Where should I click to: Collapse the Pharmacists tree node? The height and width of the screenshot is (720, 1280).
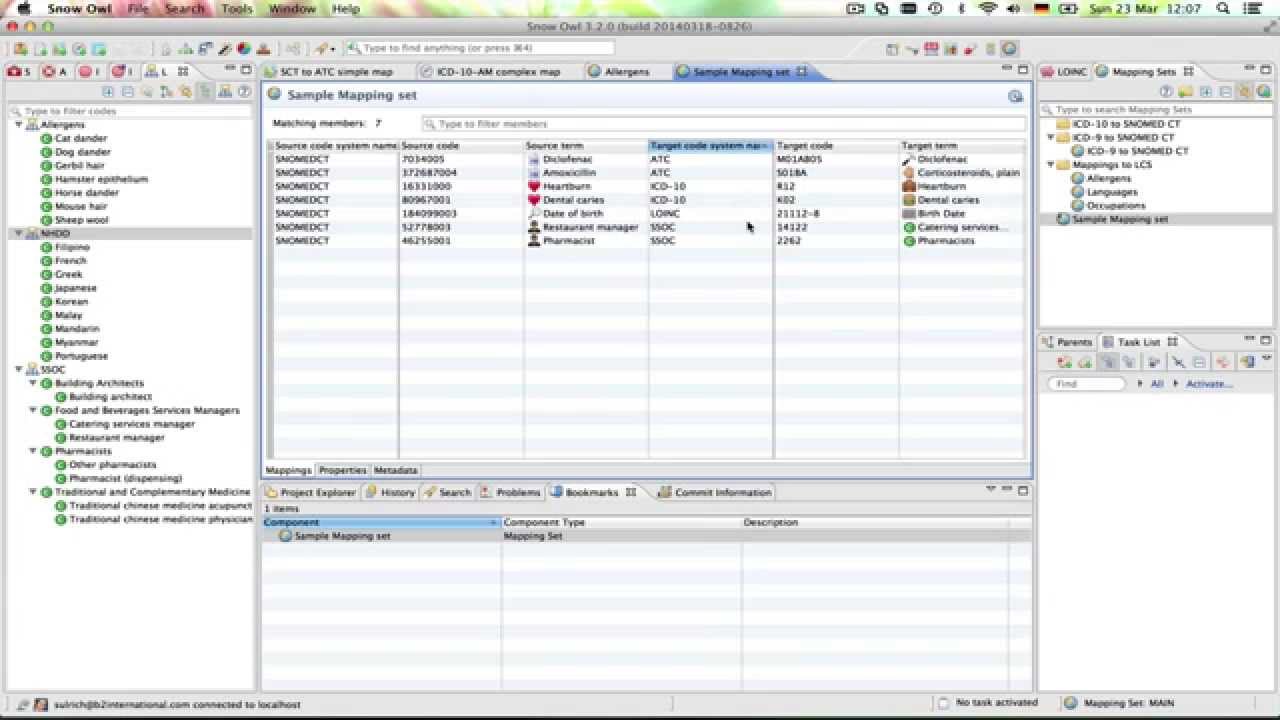coord(33,451)
